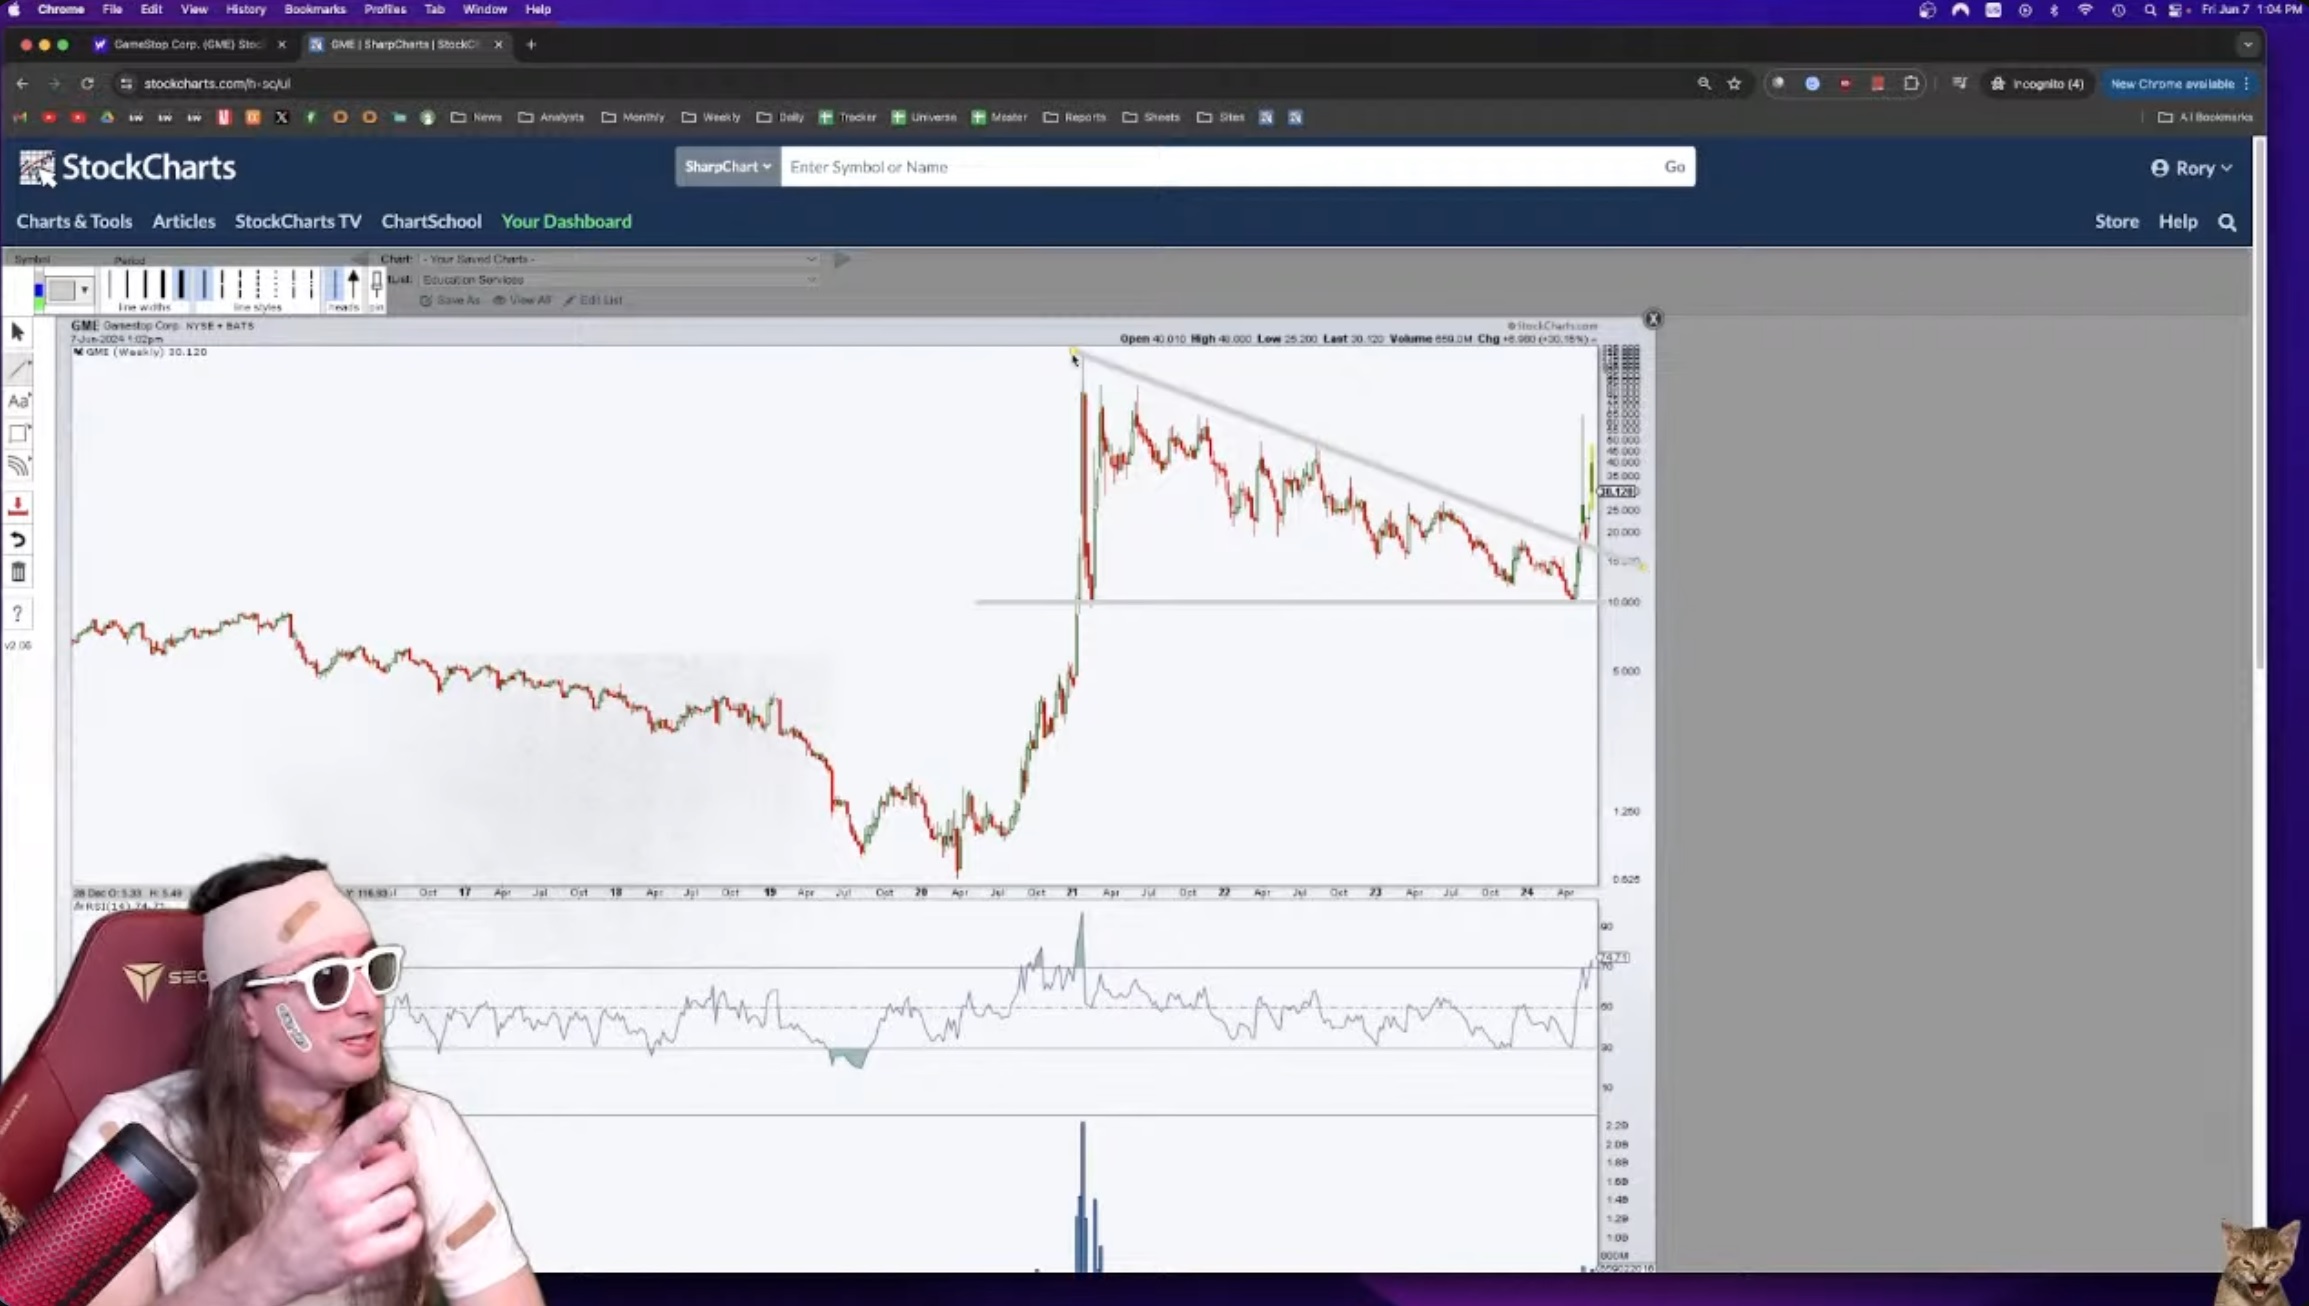Select the rectangle shape tool
Viewport: 2309px width, 1306px height.
click(x=18, y=434)
